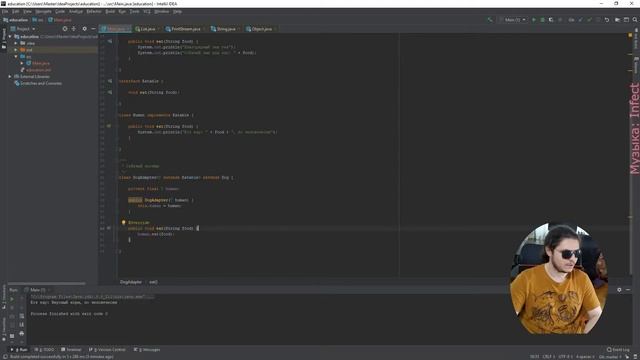This screenshot has height=360, width=640.
Task: Click the collapse all icon in Project panel
Action: click(74, 29)
